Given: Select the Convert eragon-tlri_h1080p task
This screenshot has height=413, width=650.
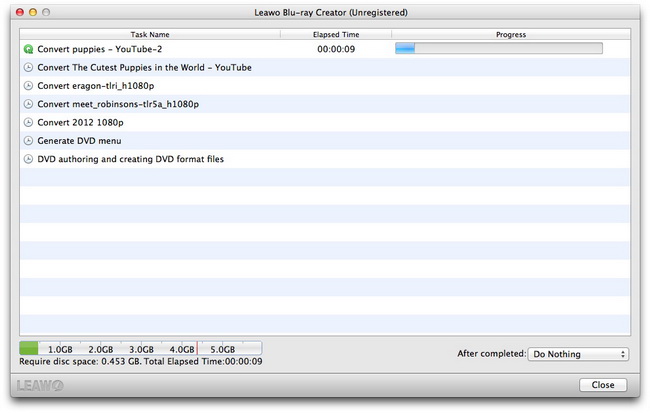Looking at the screenshot, I should 325,86.
